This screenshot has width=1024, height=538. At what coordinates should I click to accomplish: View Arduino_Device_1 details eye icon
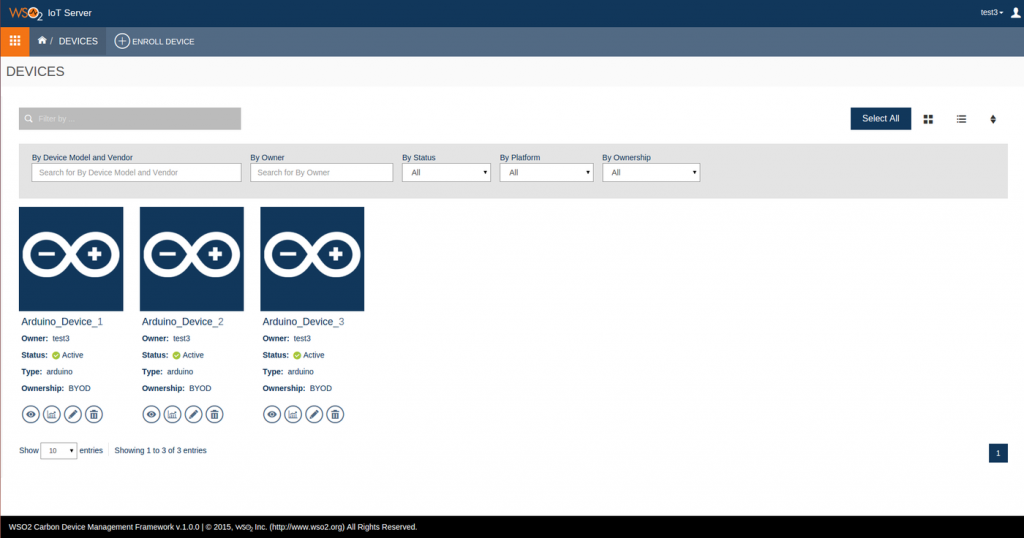31,414
